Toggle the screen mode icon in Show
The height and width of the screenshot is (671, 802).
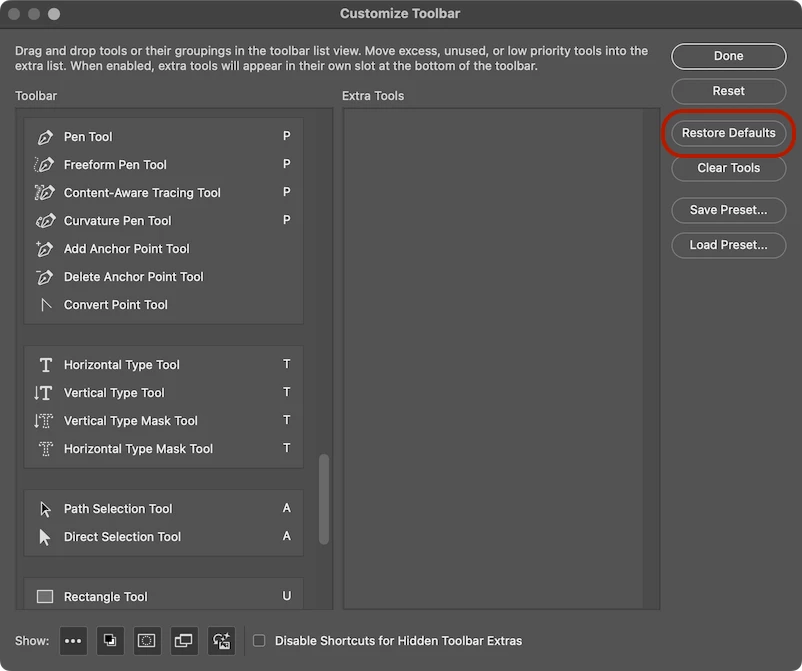(x=184, y=641)
